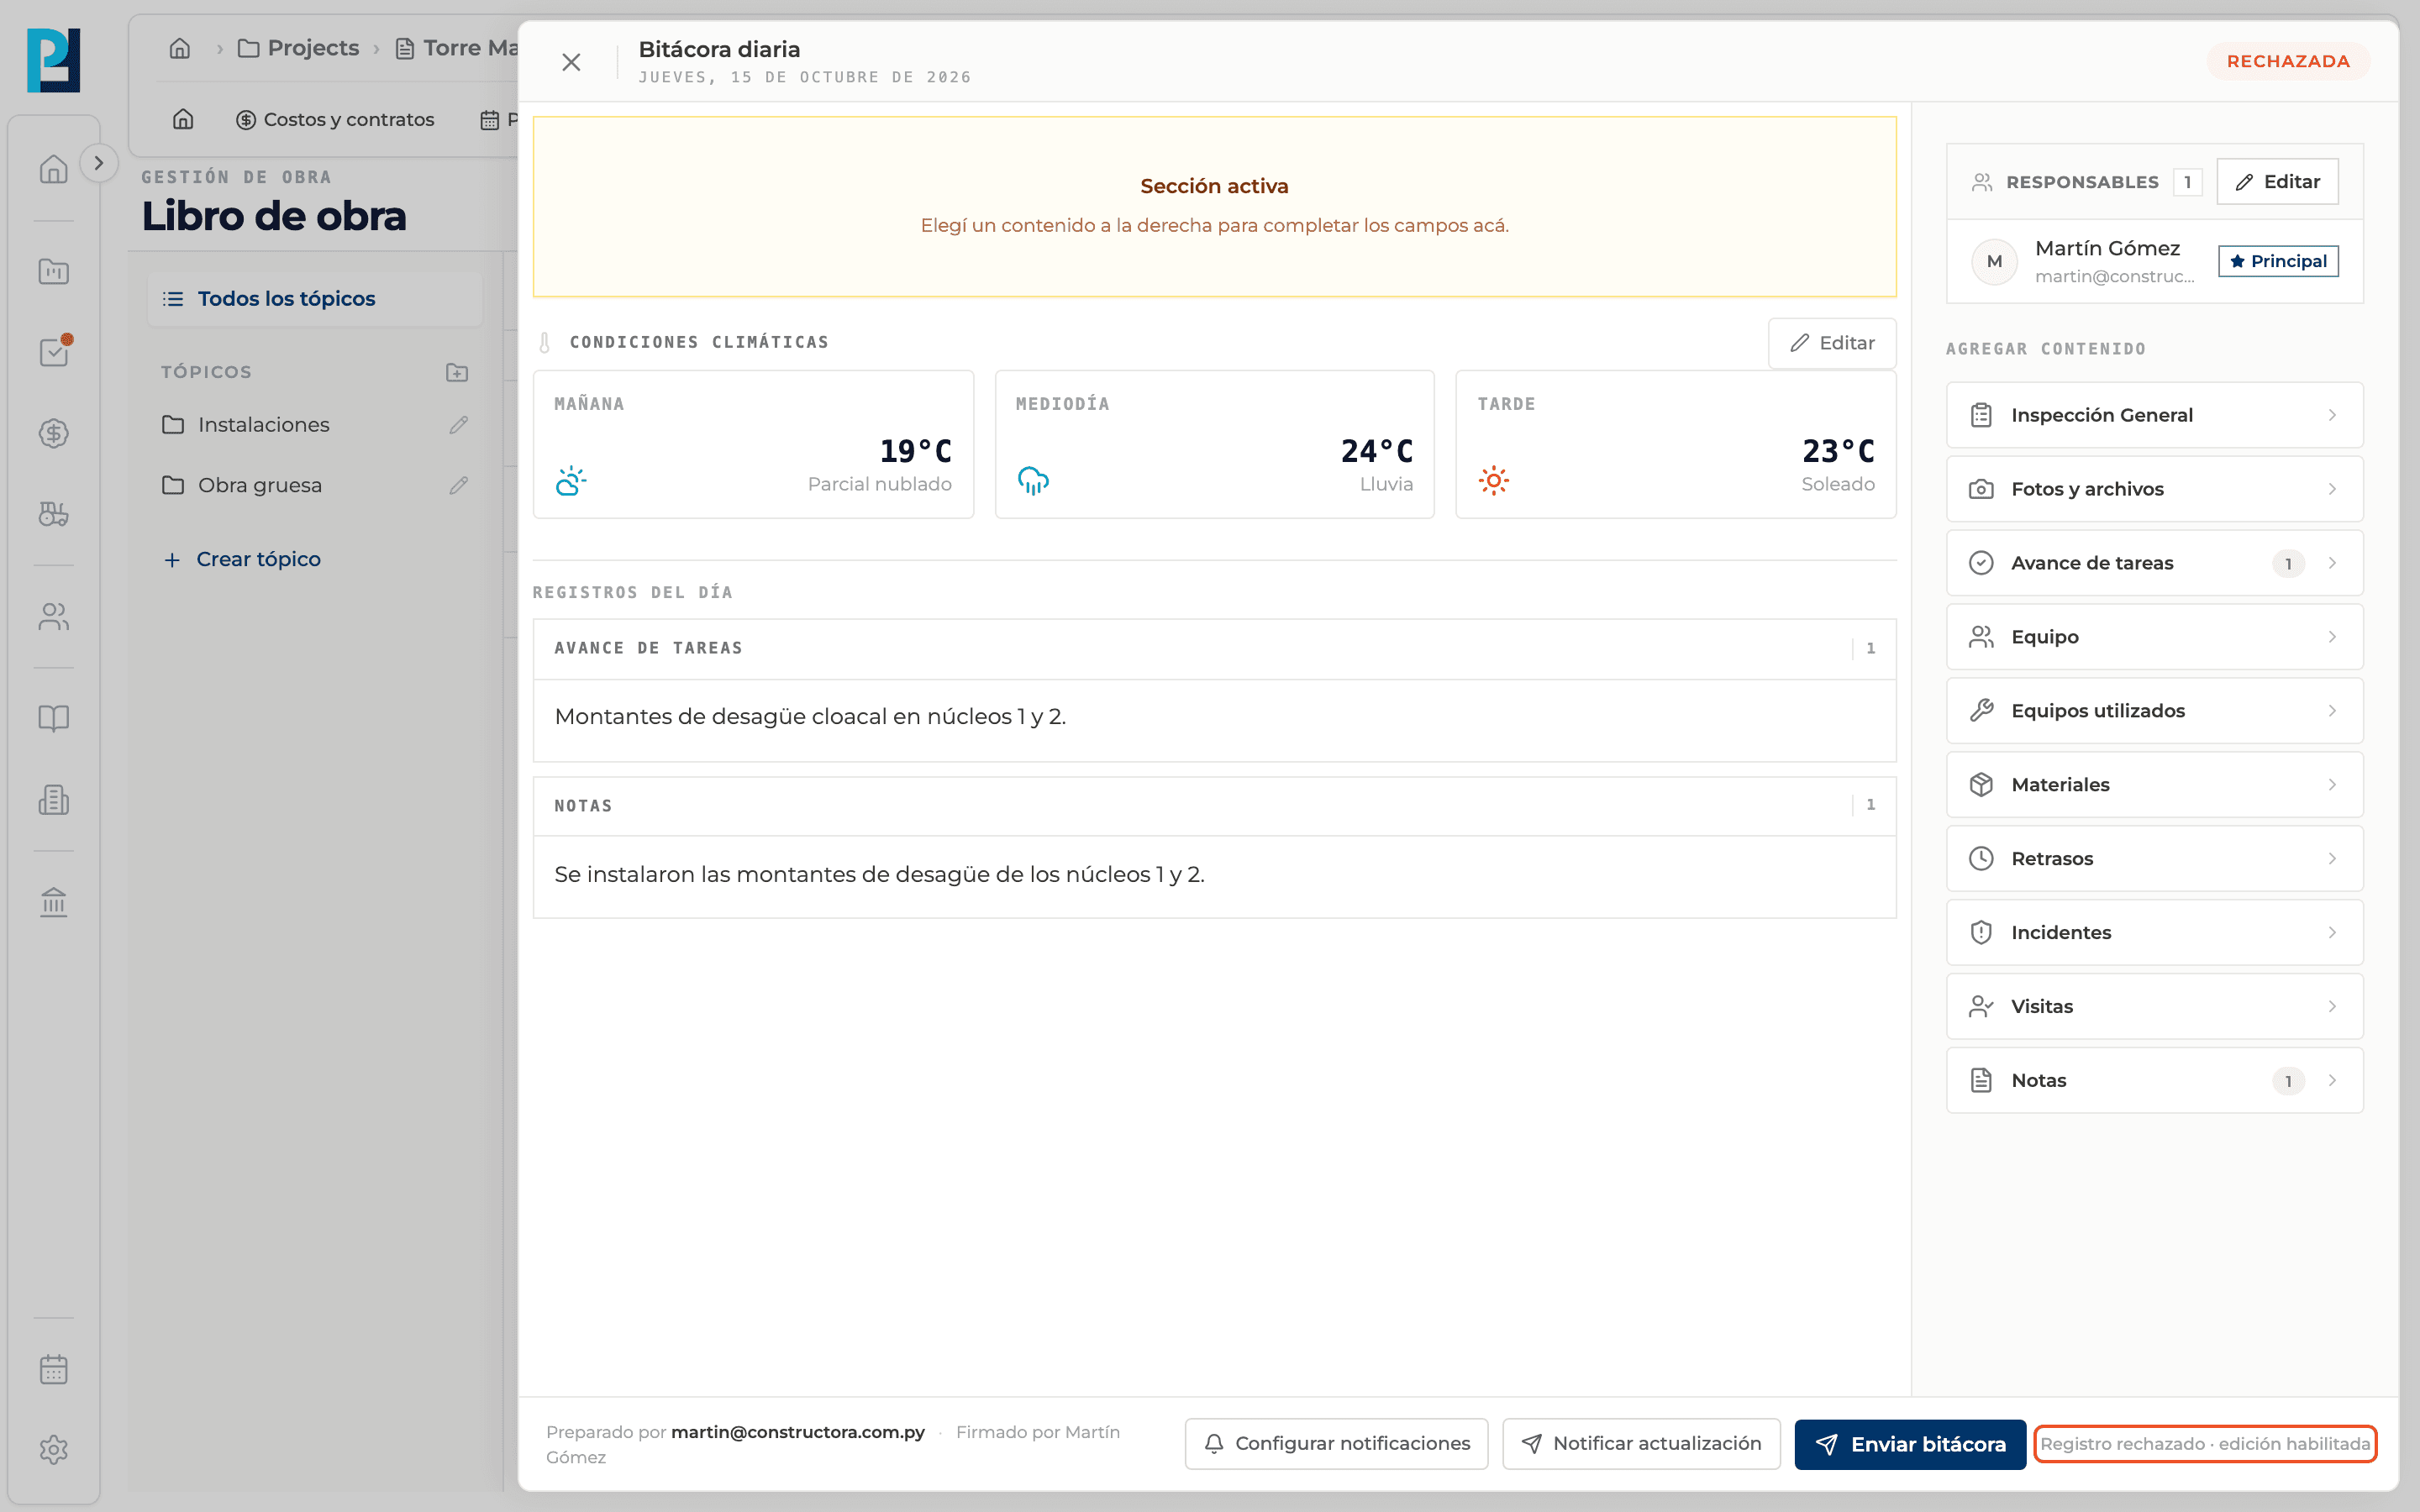Viewport: 2420px width, 1512px height.
Task: Open Materiales content item
Action: [x=2154, y=785]
